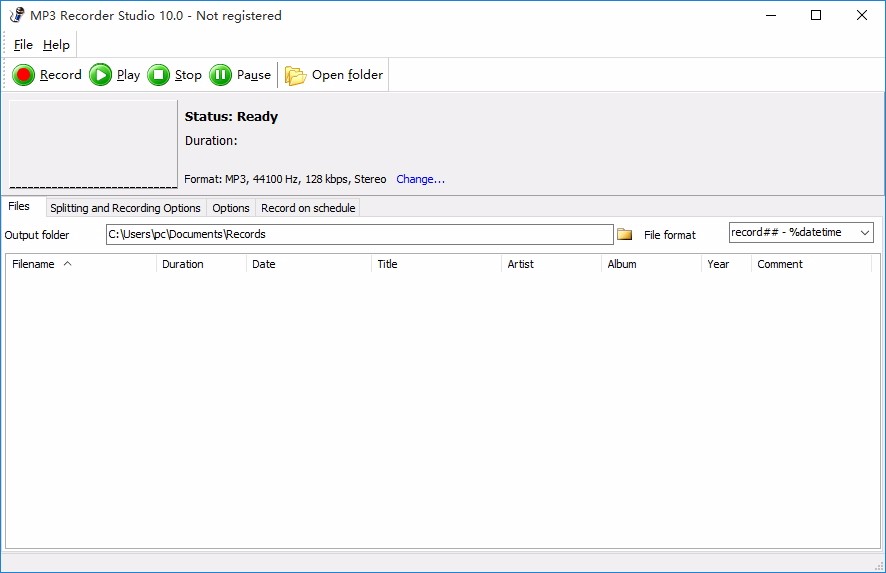Click the red Record button icon
886x573 pixels.
[24, 75]
